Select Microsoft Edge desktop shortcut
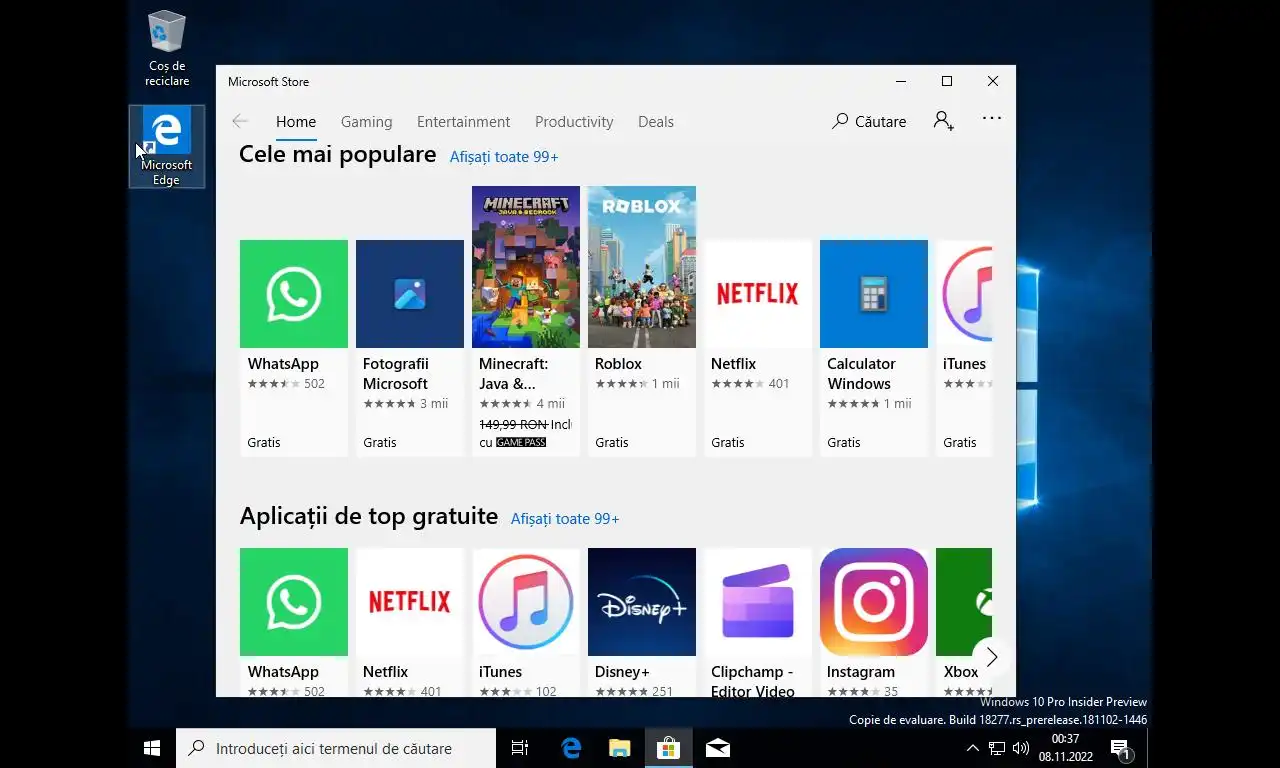 pyautogui.click(x=167, y=147)
